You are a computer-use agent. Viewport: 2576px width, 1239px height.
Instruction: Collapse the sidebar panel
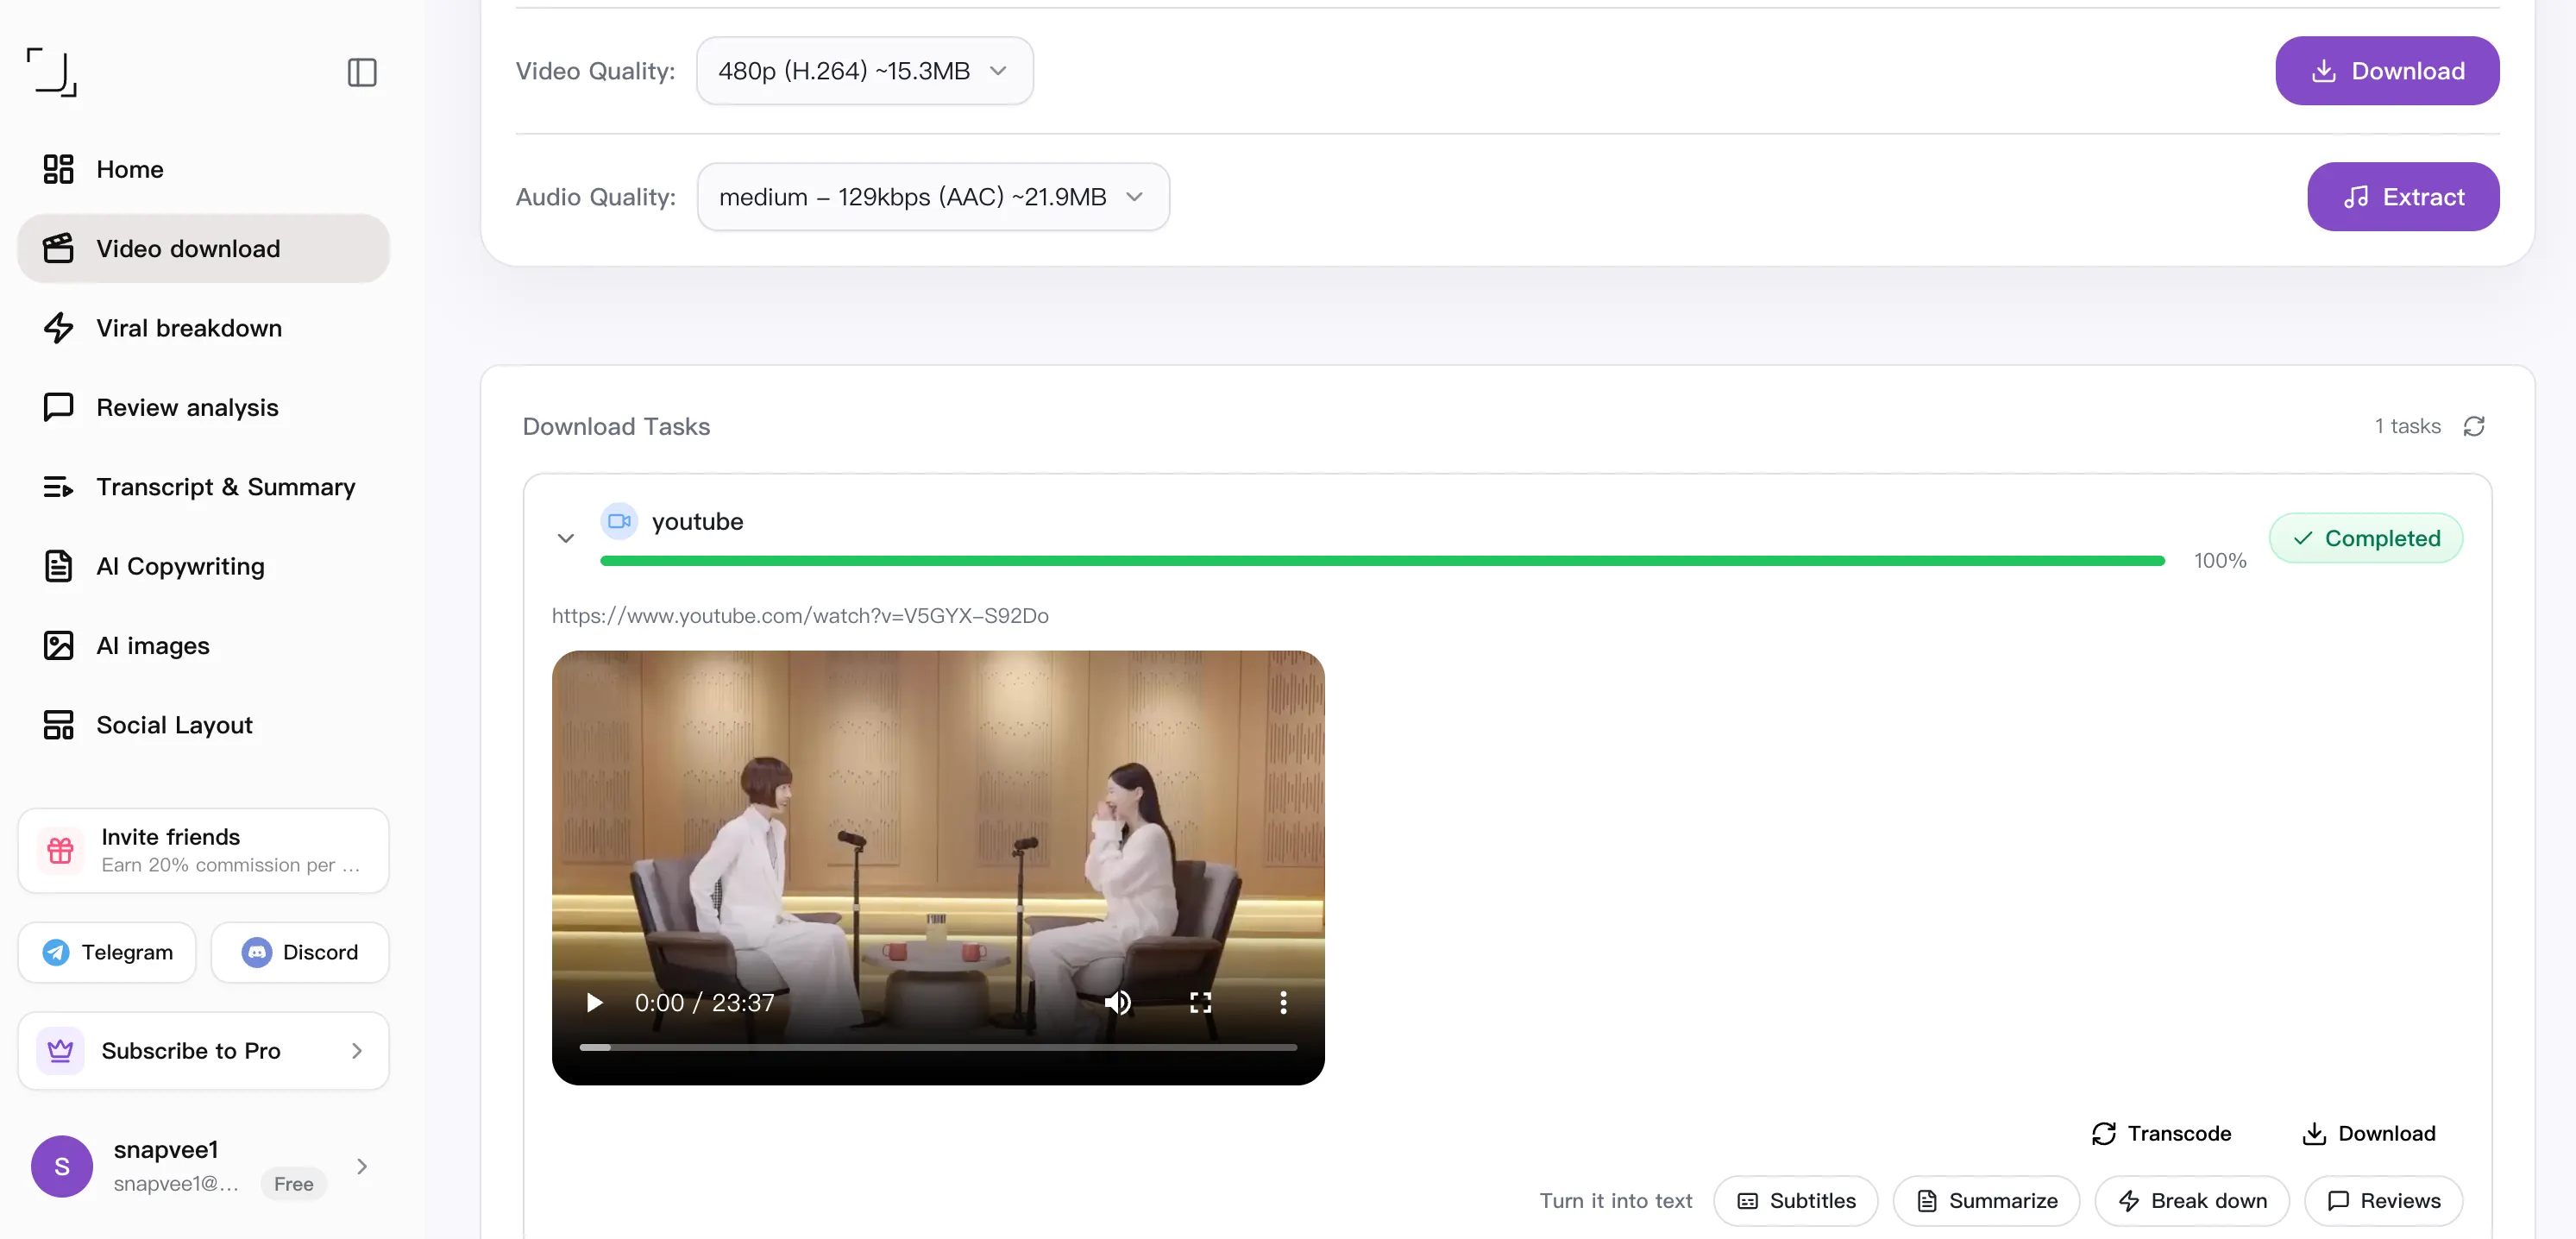(x=362, y=72)
